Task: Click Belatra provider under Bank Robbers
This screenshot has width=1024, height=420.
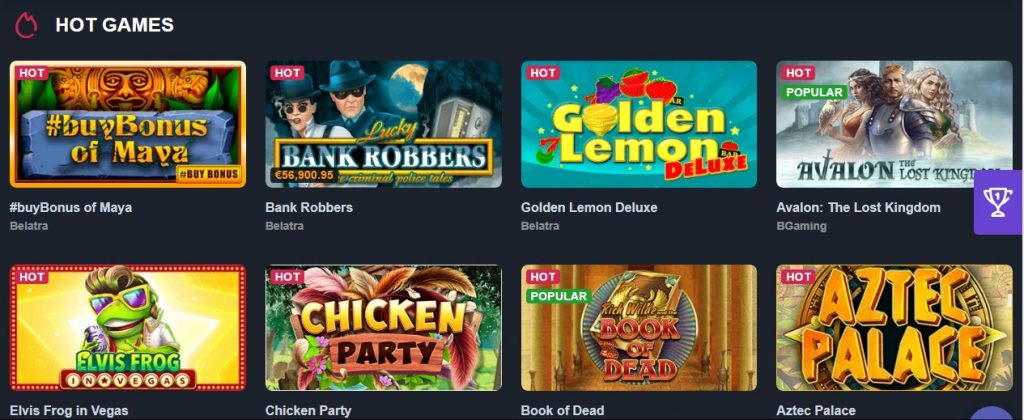Action: (x=284, y=226)
